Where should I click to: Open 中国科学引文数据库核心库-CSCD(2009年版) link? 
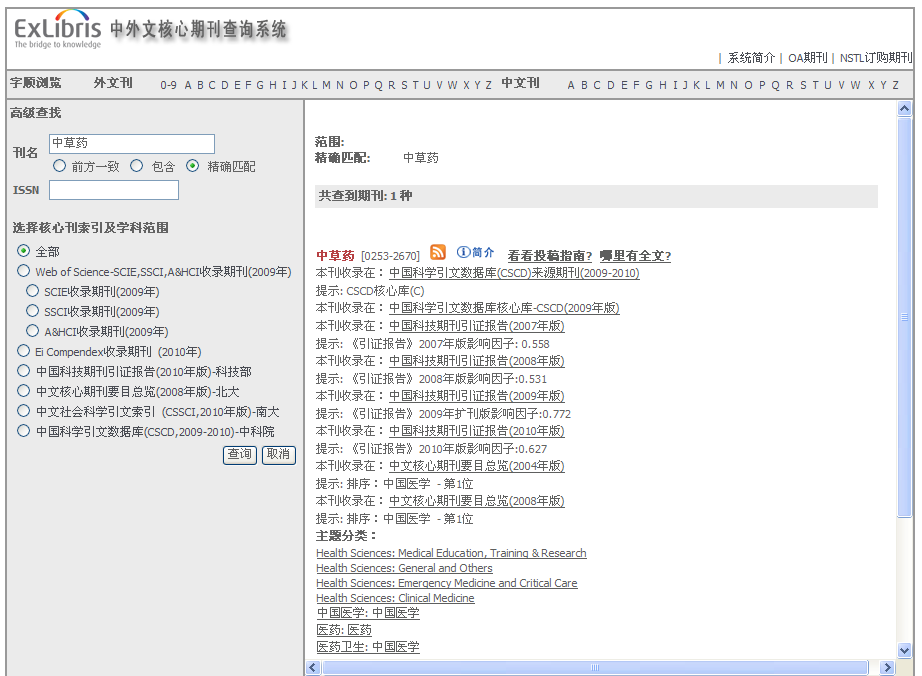(504, 308)
